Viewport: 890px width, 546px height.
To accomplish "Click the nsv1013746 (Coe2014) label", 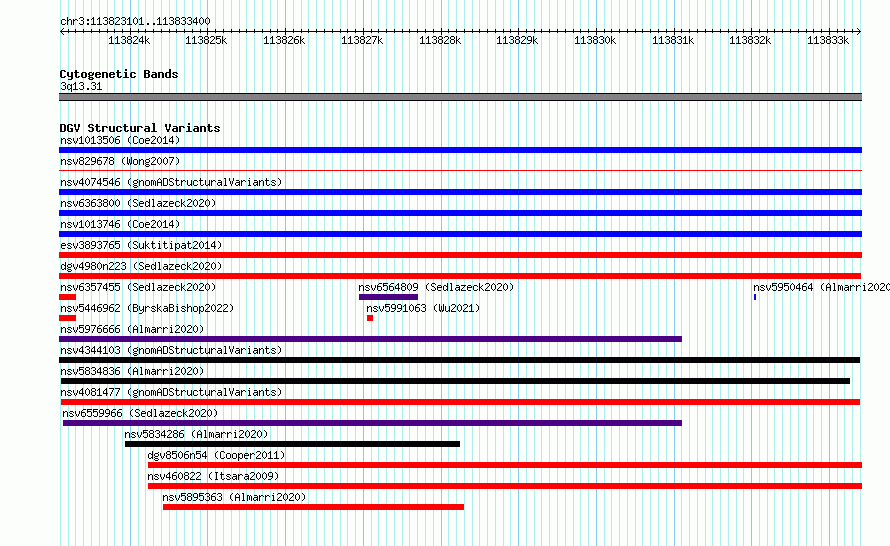I will [120, 224].
